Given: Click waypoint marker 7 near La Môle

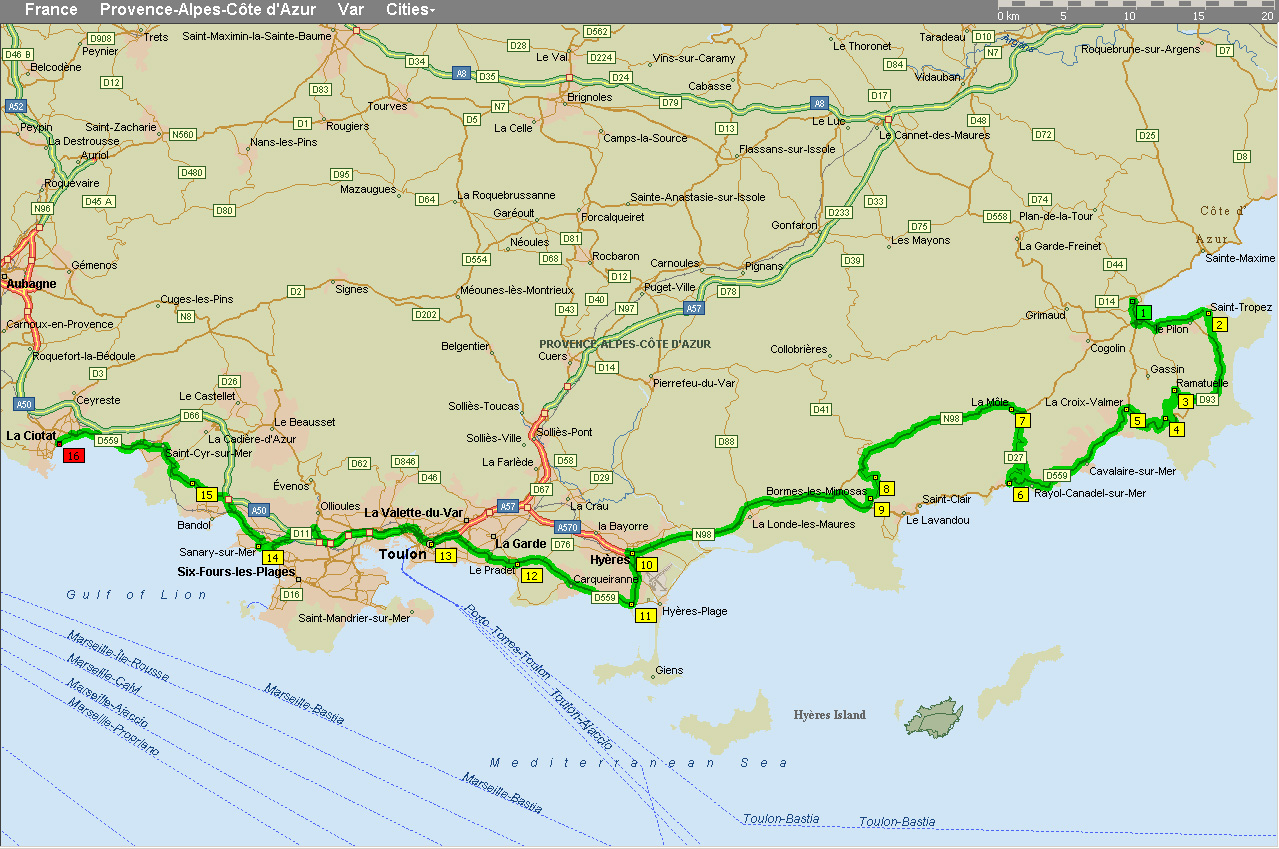Looking at the screenshot, I should click(1022, 421).
